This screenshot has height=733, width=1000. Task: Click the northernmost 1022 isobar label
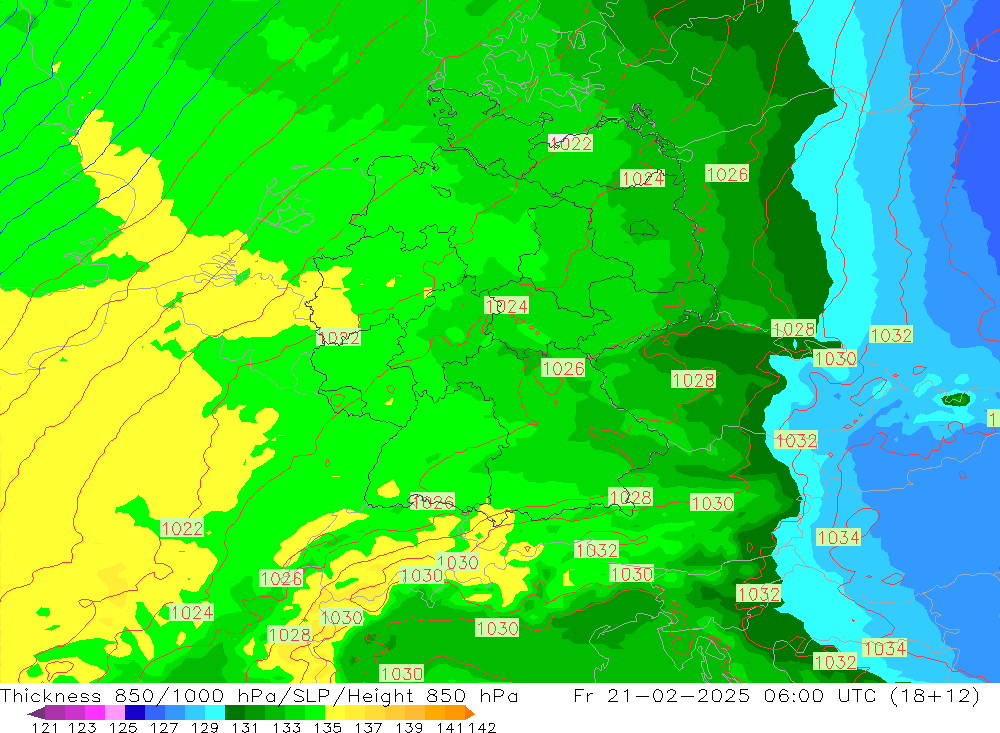pos(570,143)
